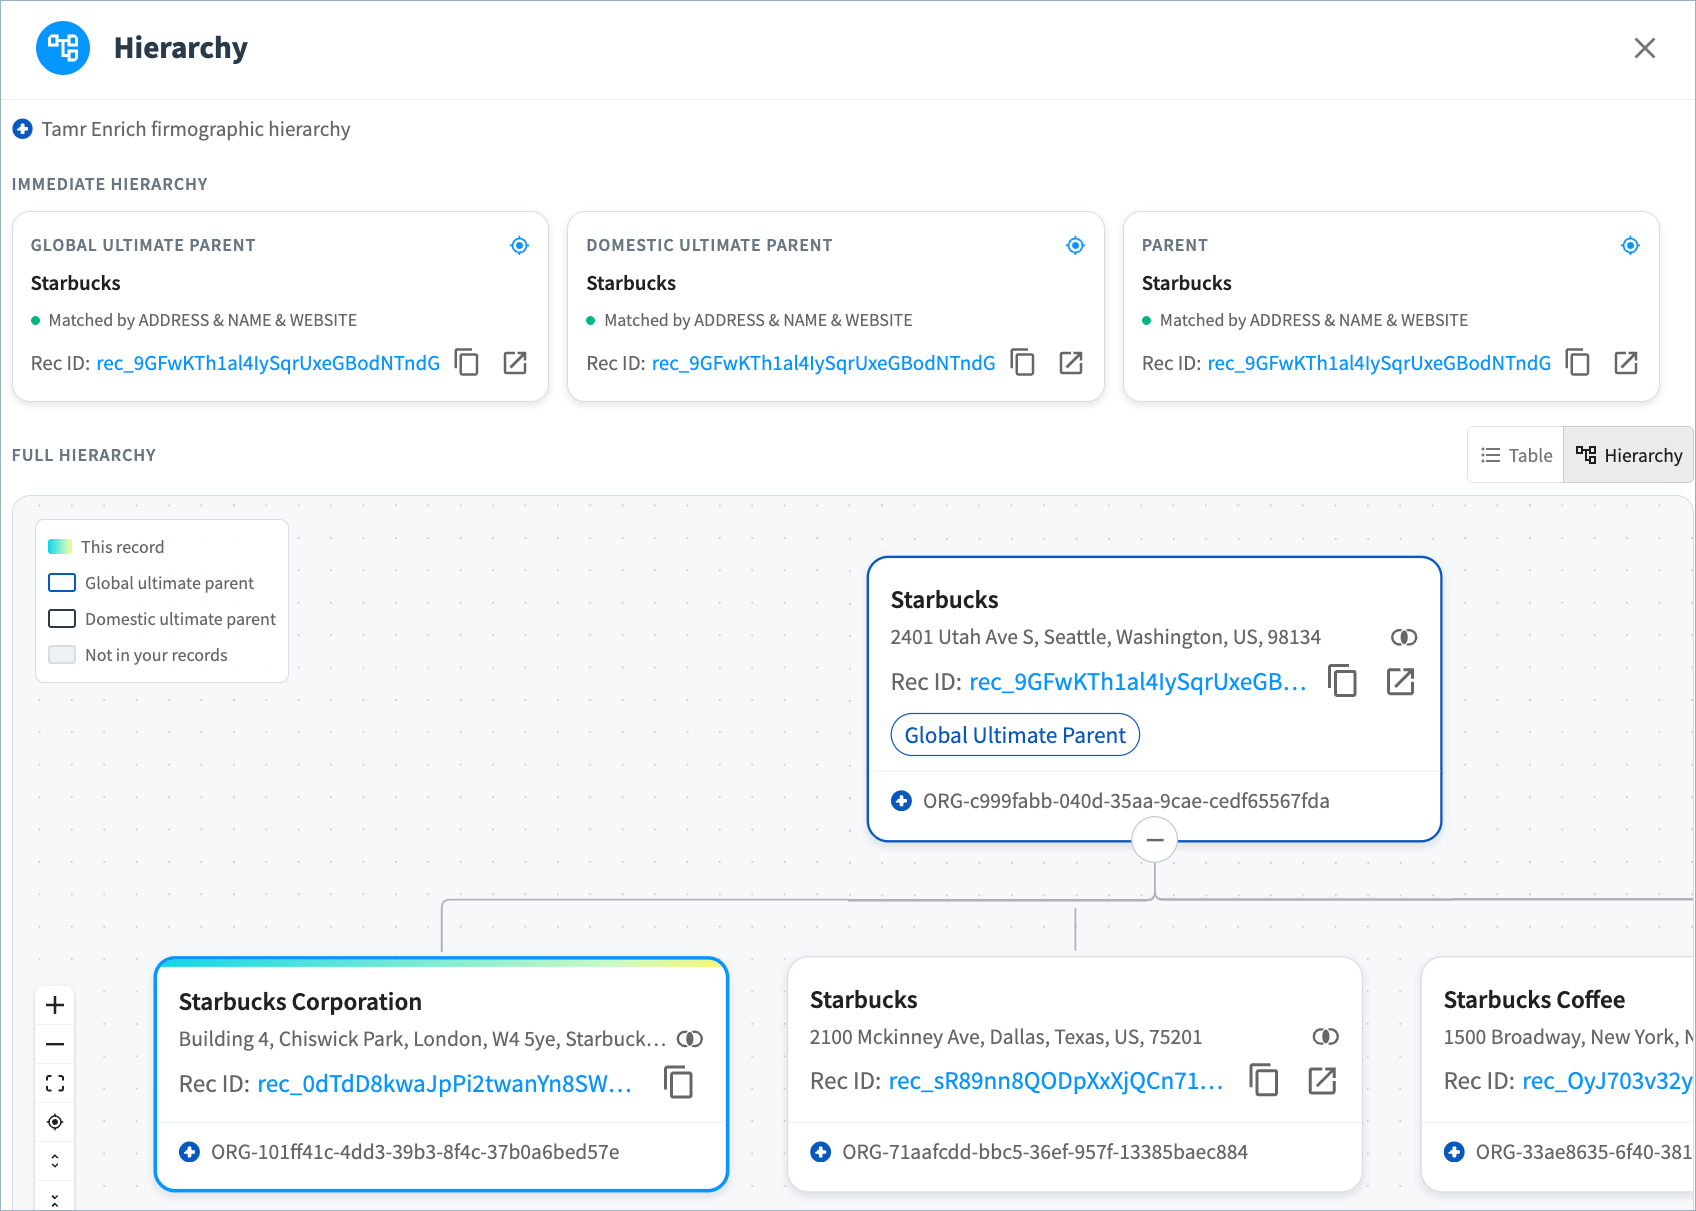Screen dimensions: 1696x1211
Task: Select the Hierarchy view tab
Action: point(1629,455)
